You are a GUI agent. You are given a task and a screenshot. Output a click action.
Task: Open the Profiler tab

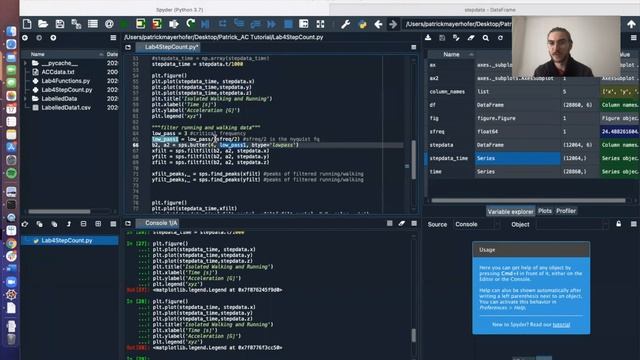pyautogui.click(x=566, y=211)
